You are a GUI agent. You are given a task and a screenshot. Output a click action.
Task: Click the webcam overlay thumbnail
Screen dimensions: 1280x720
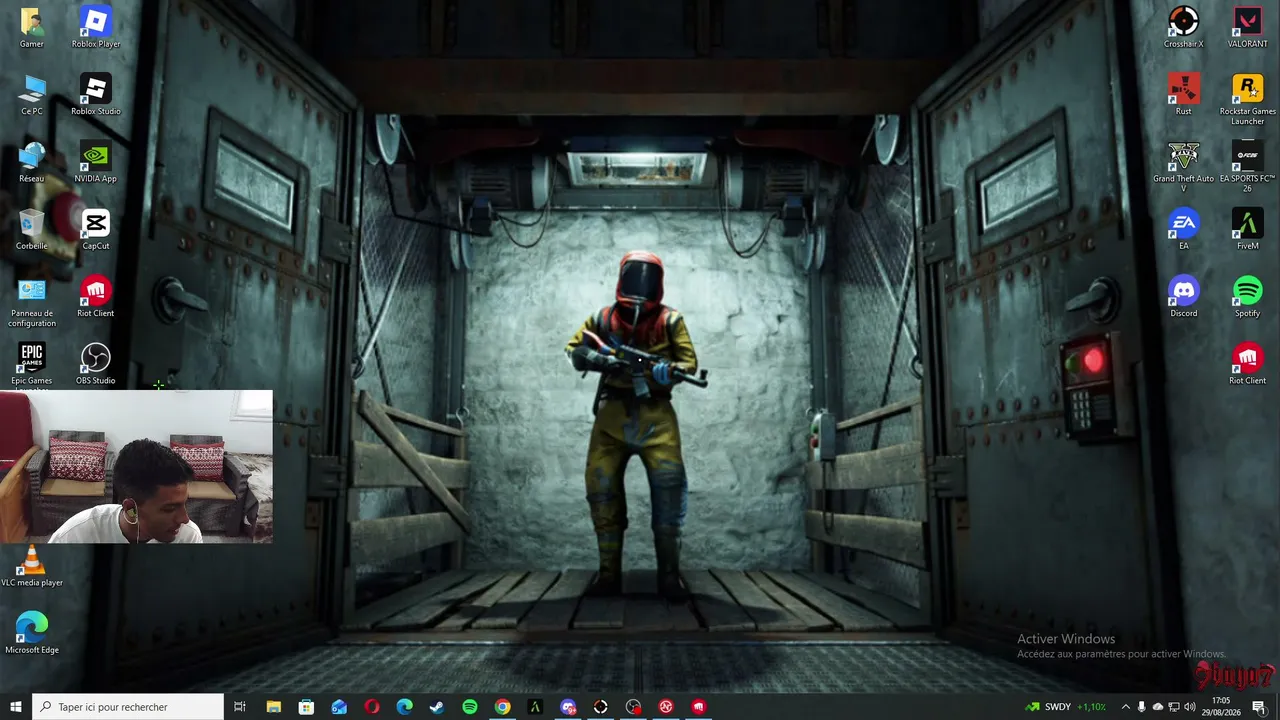[136, 467]
